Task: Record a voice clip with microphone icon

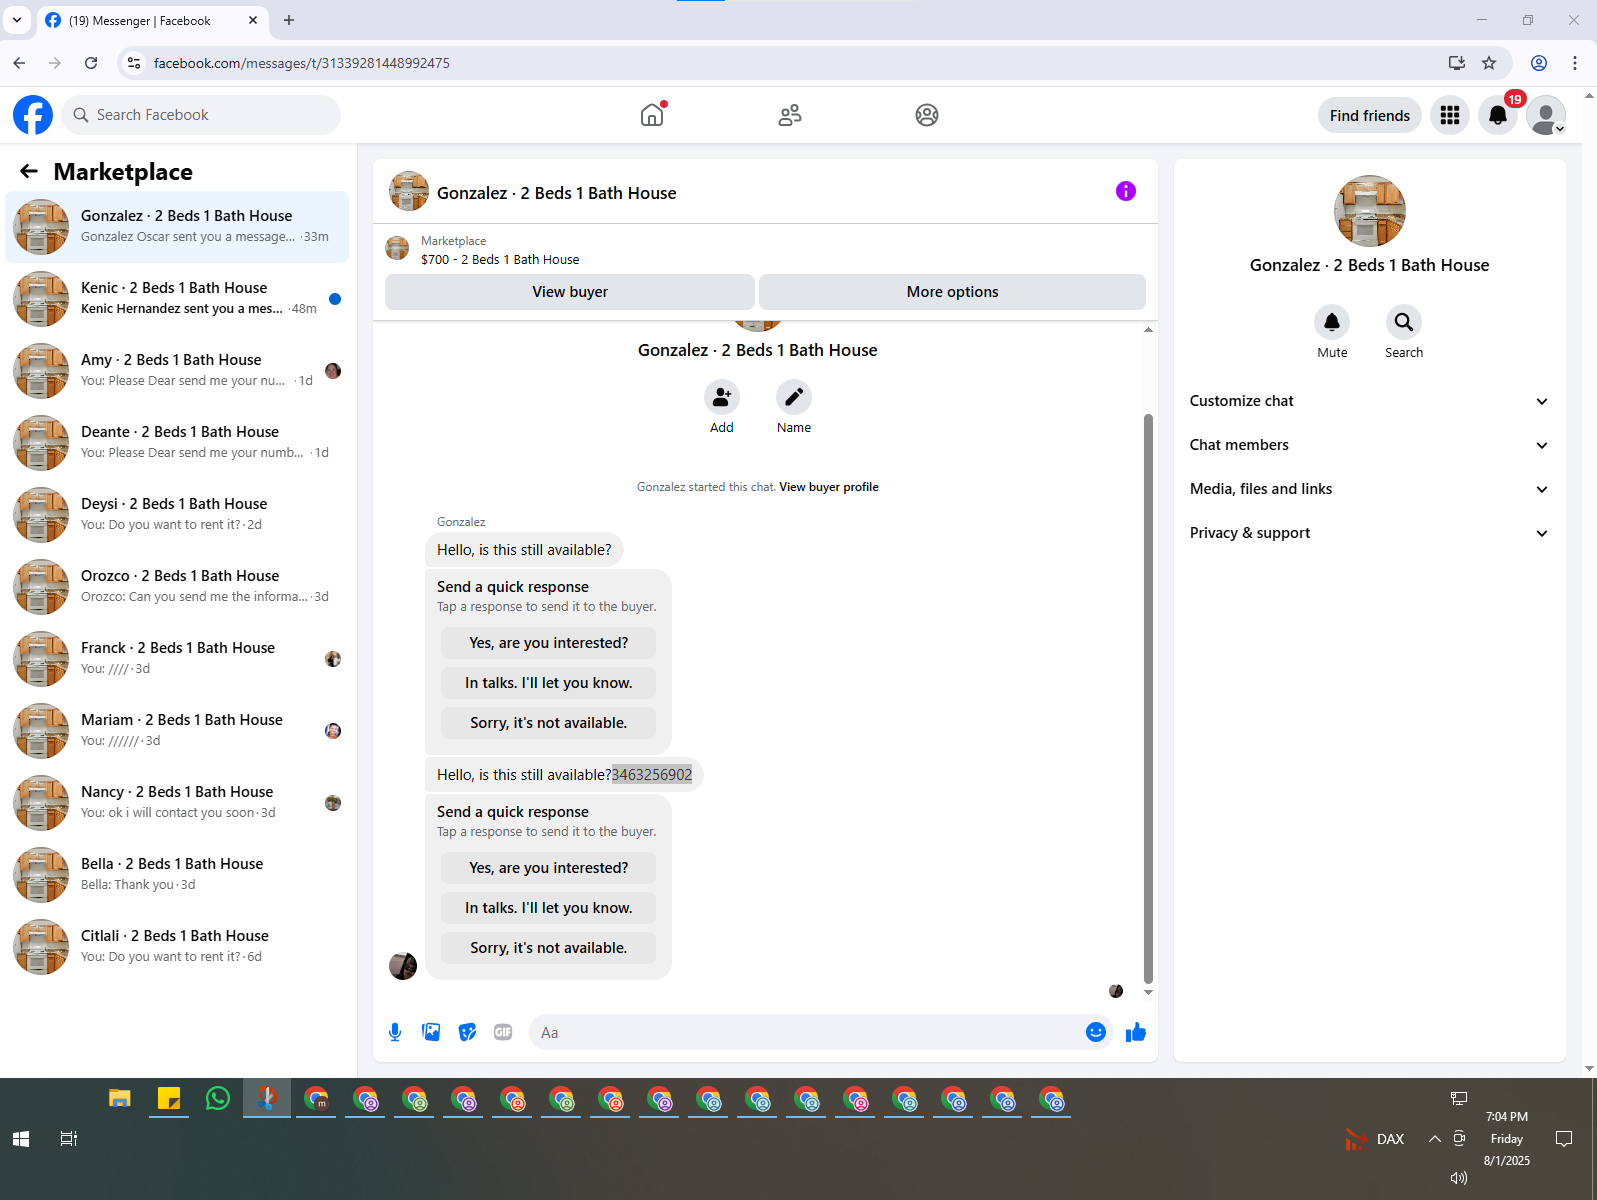Action: pyautogui.click(x=395, y=1032)
